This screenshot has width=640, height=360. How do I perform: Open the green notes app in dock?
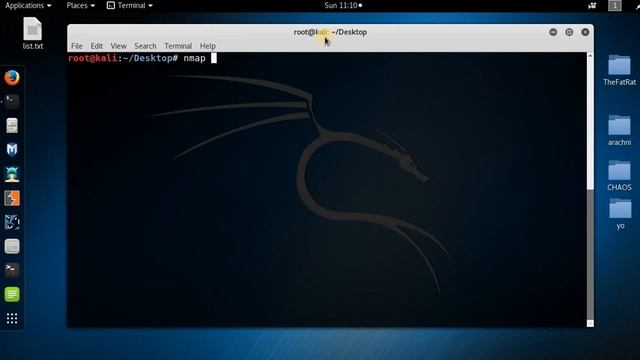point(12,294)
